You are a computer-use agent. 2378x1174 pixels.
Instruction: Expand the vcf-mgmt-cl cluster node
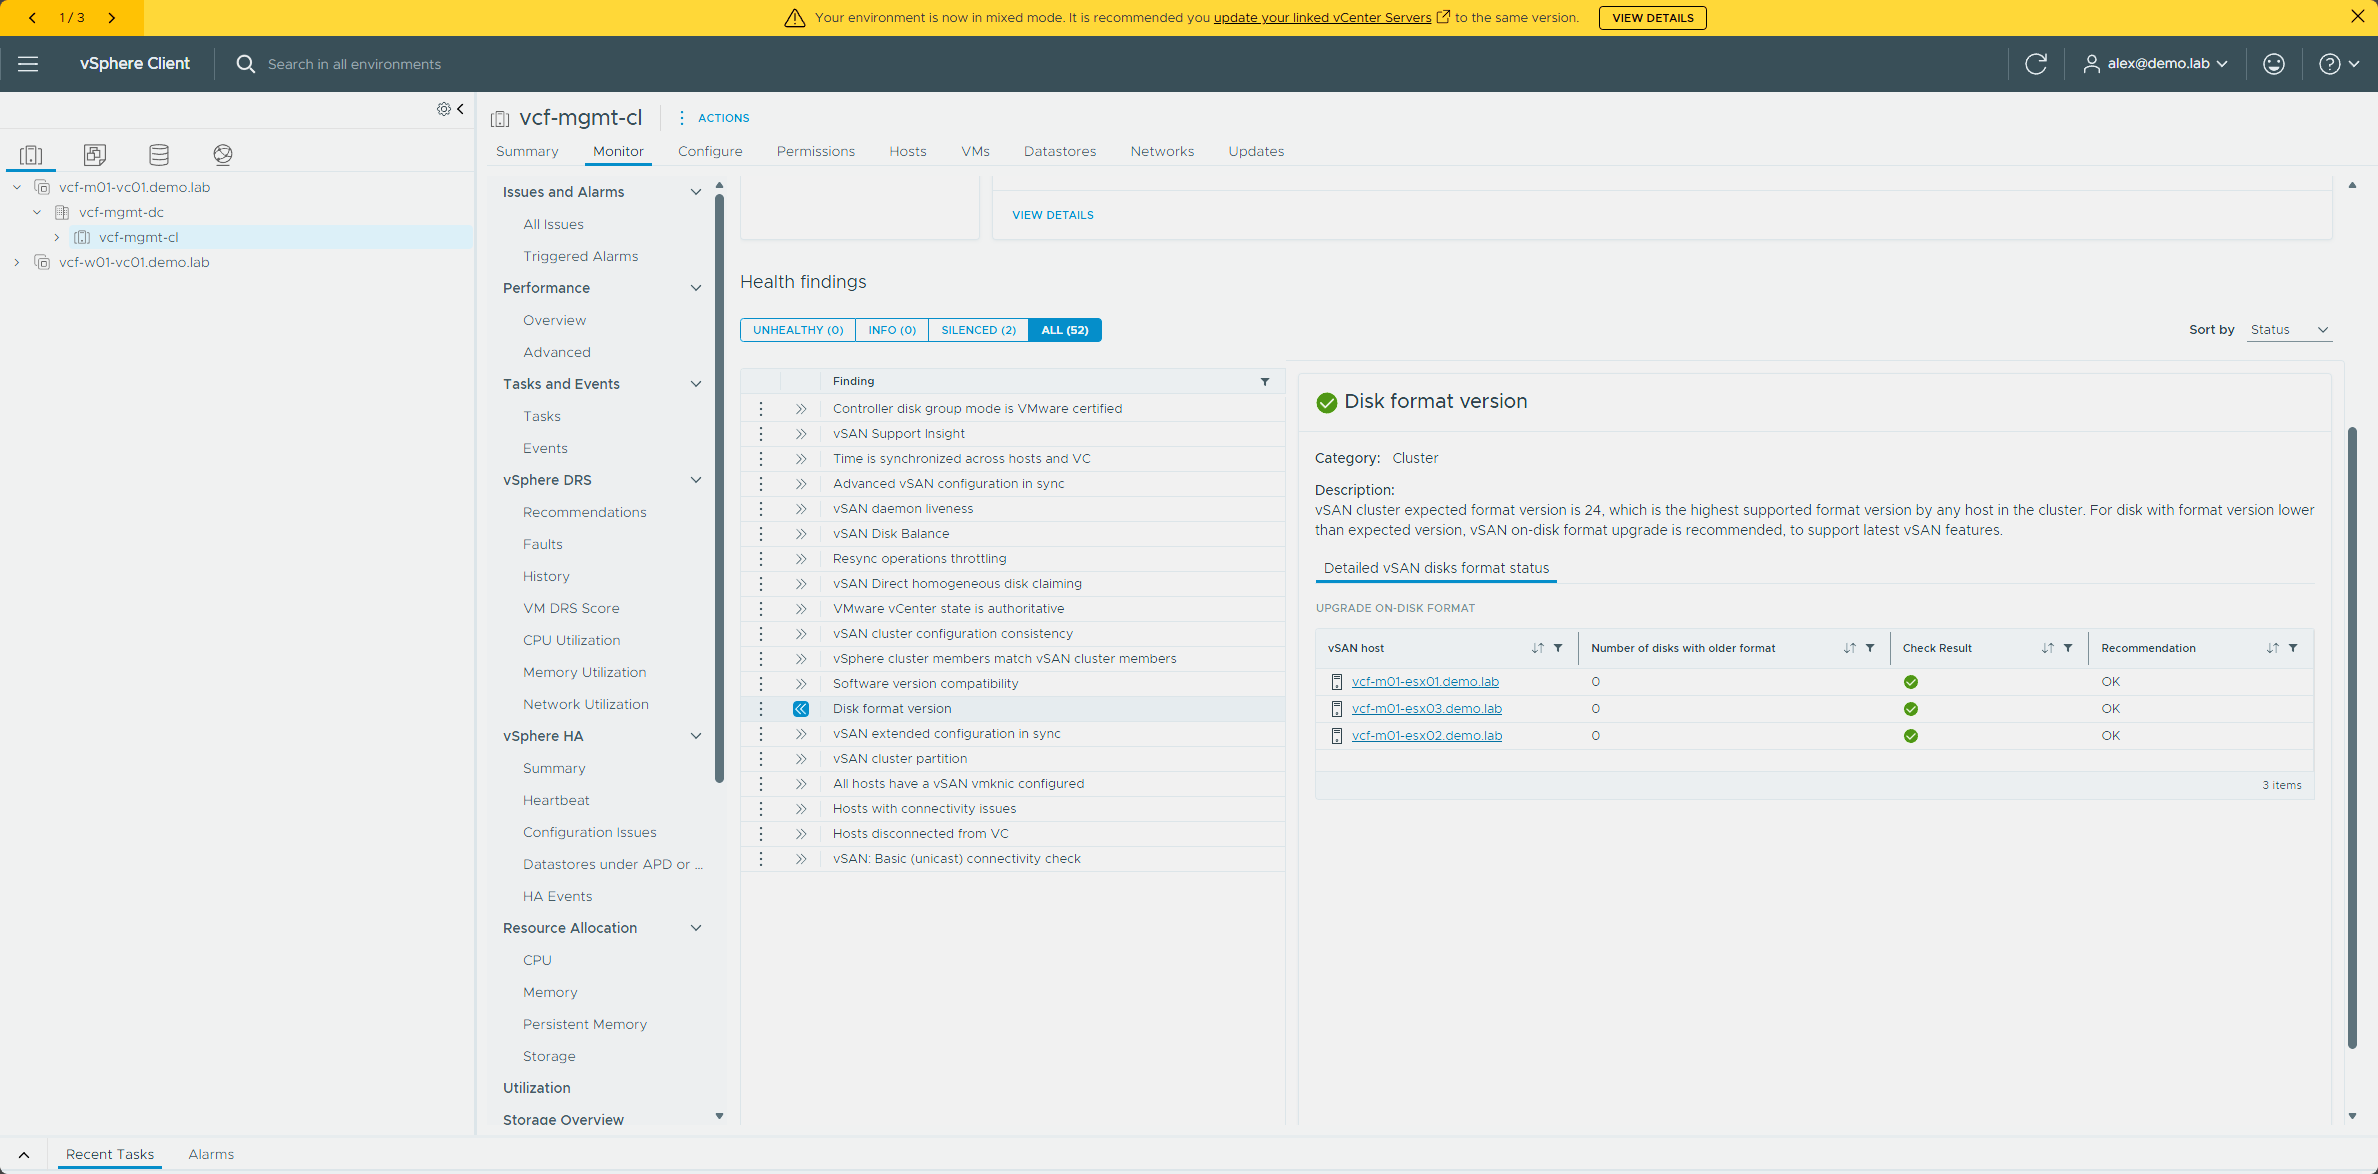pos(57,238)
